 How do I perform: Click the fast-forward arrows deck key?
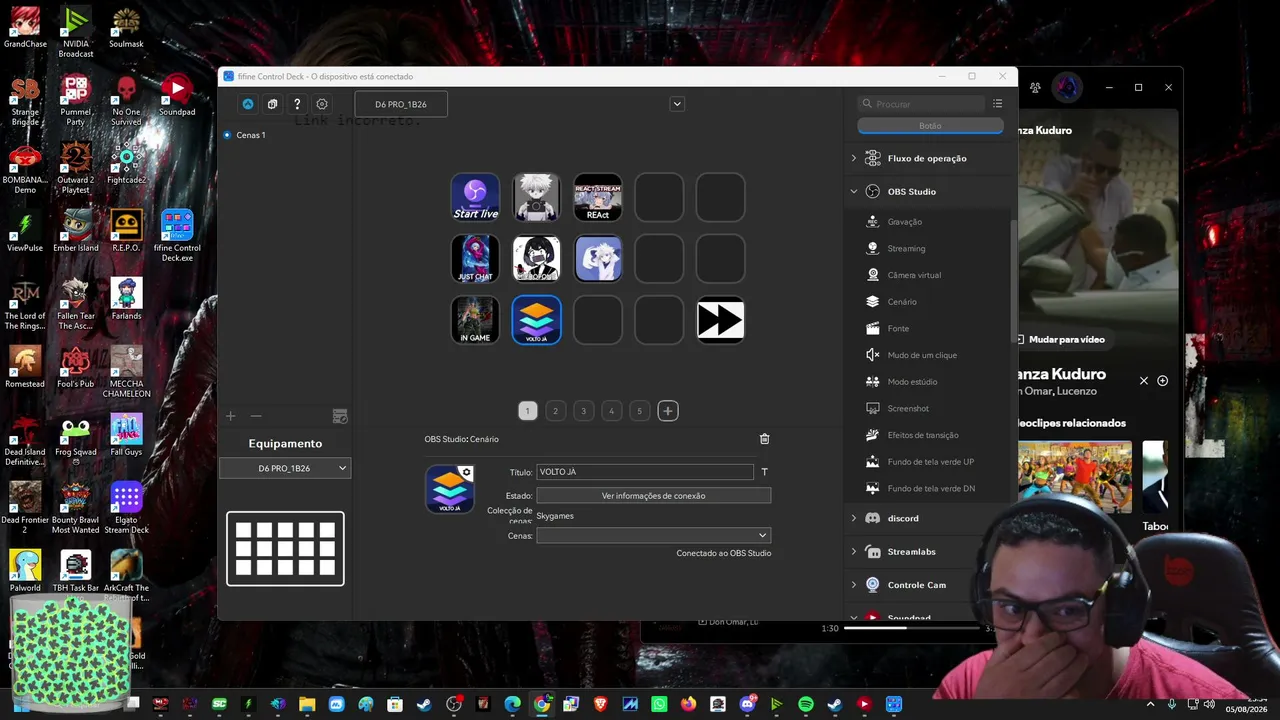pos(720,320)
